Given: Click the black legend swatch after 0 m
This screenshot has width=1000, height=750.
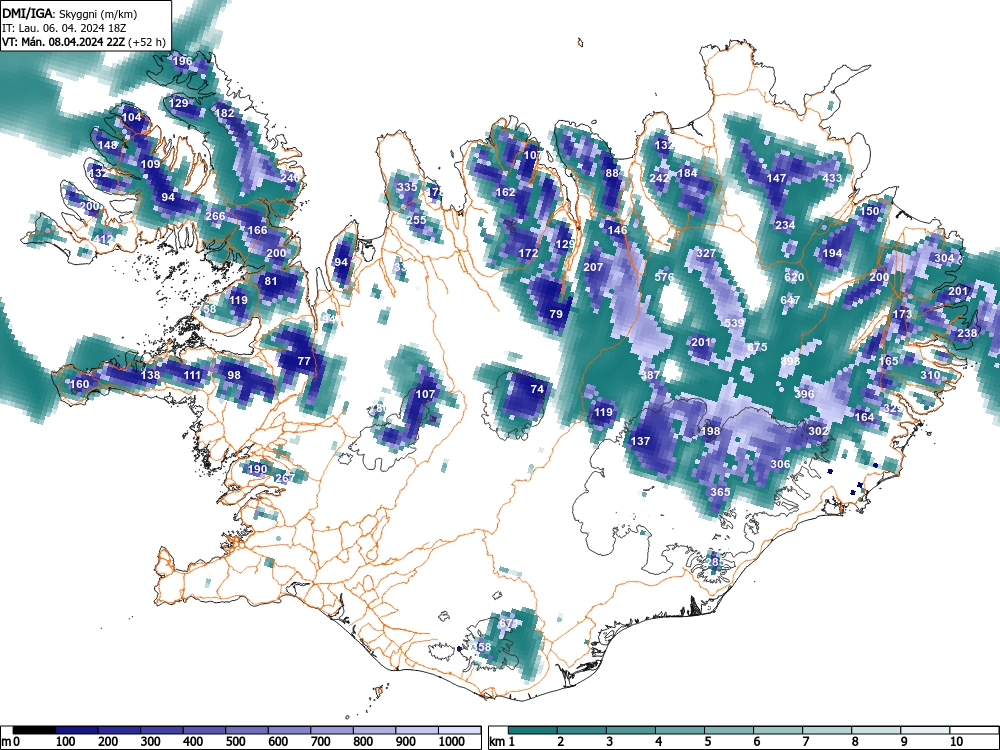Looking at the screenshot, I should [34, 730].
